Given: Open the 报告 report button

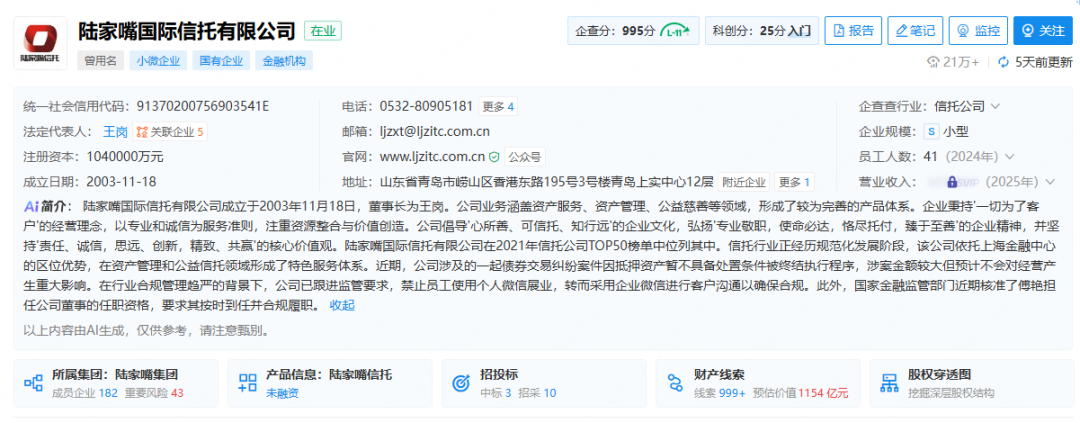Looking at the screenshot, I should [x=853, y=31].
